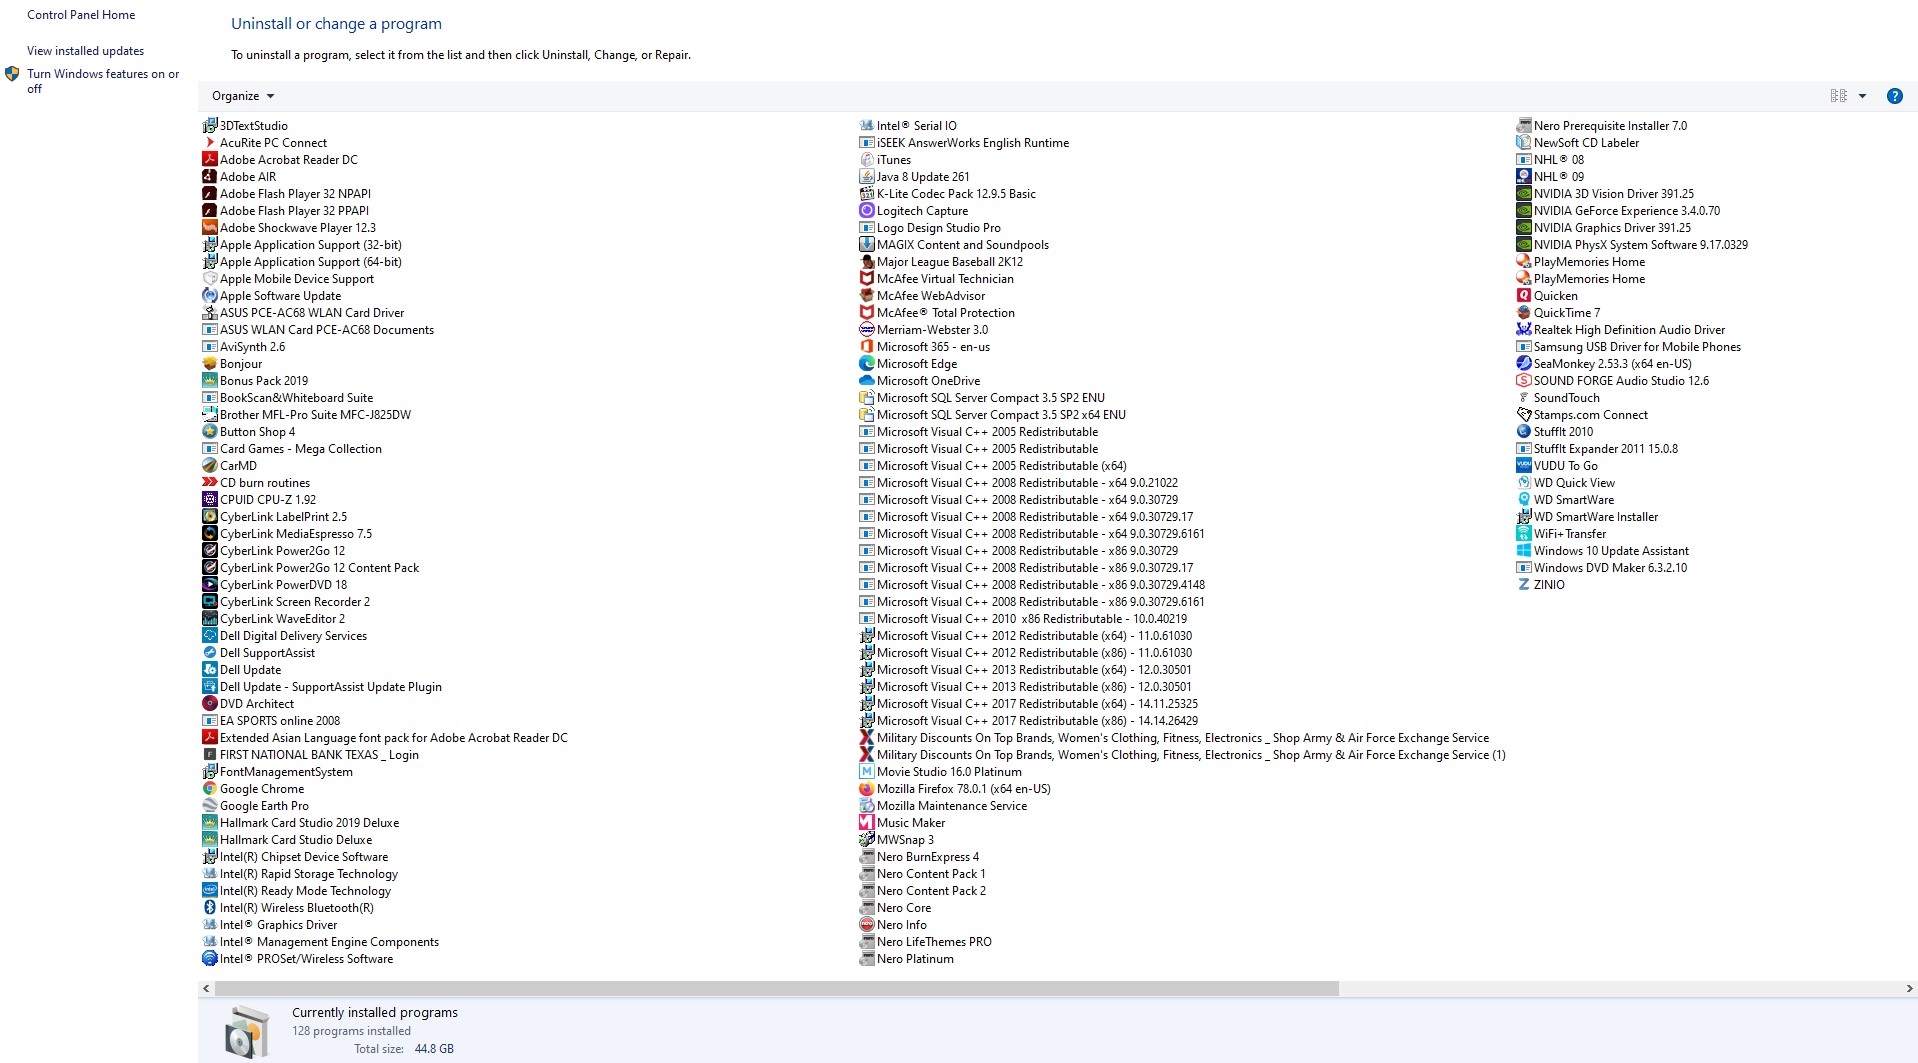1918x1063 pixels.
Task: Select Microsoft 365 - en-us
Action: [933, 346]
